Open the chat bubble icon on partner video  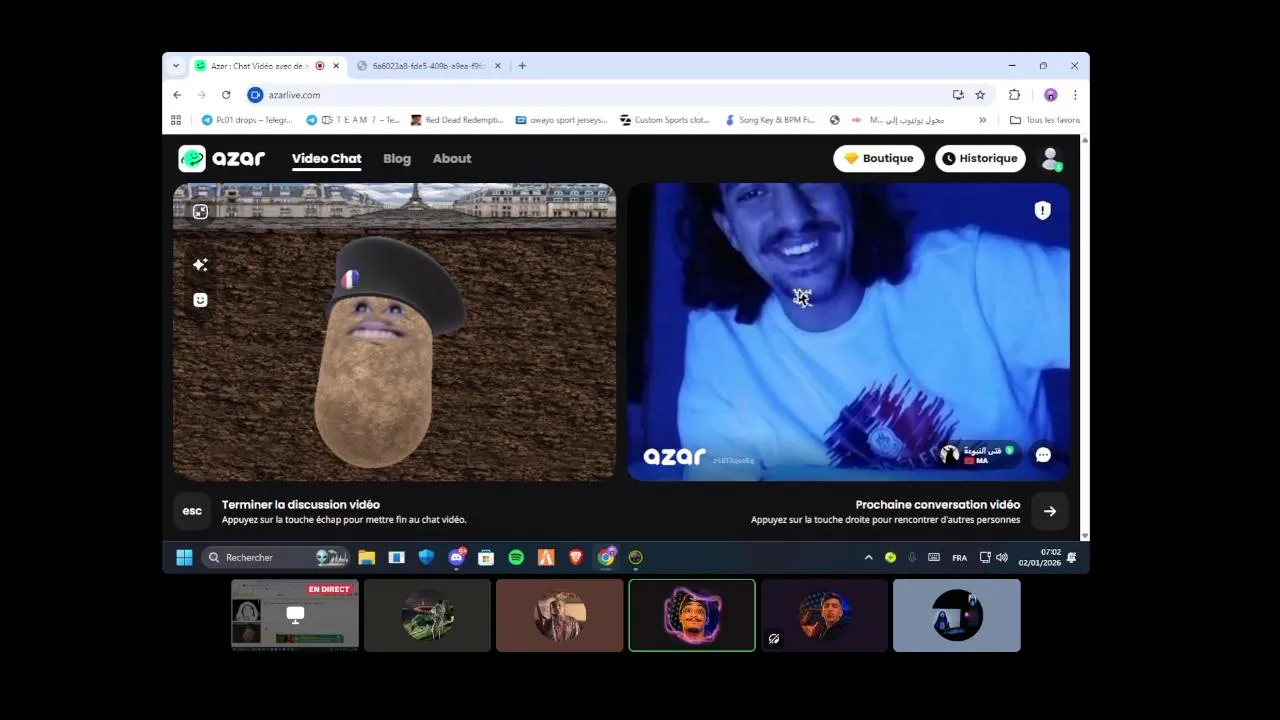click(1043, 455)
